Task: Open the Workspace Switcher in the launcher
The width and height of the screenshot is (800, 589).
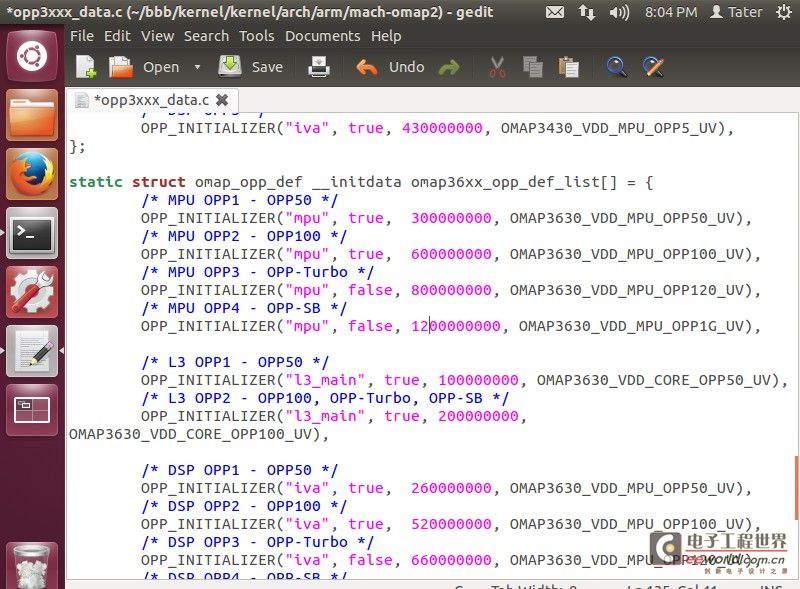Action: point(32,410)
